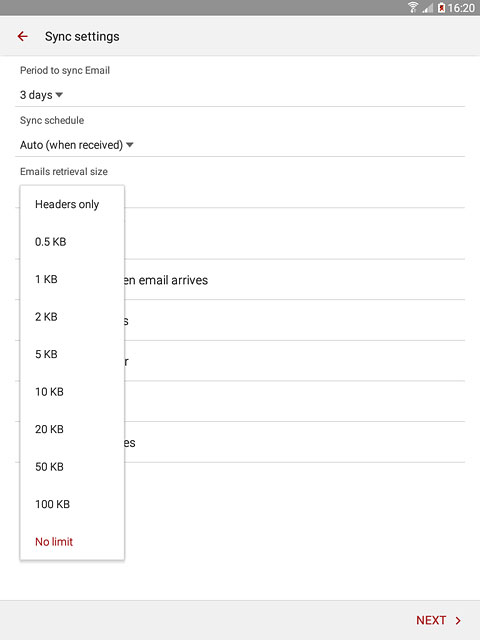The height and width of the screenshot is (640, 480).
Task: Expand the Auto (when received) schedule dropdown
Action: (x=77, y=145)
